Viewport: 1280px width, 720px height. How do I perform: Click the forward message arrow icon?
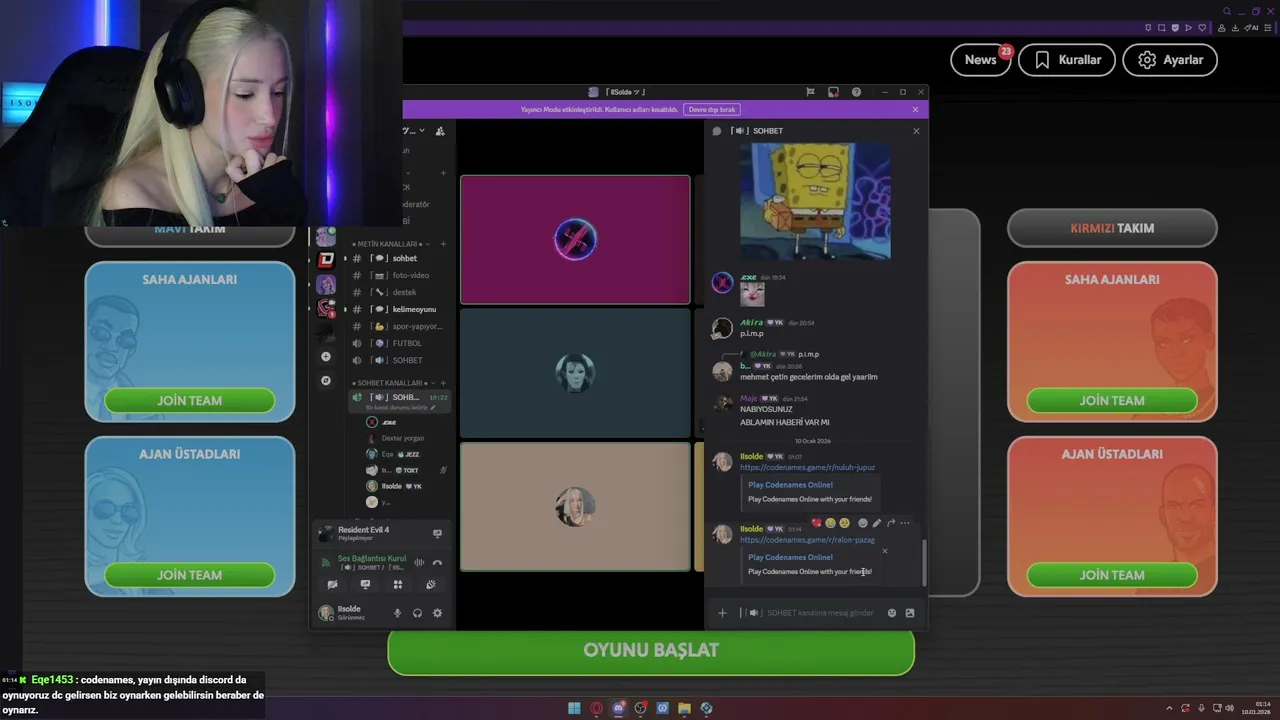click(891, 523)
